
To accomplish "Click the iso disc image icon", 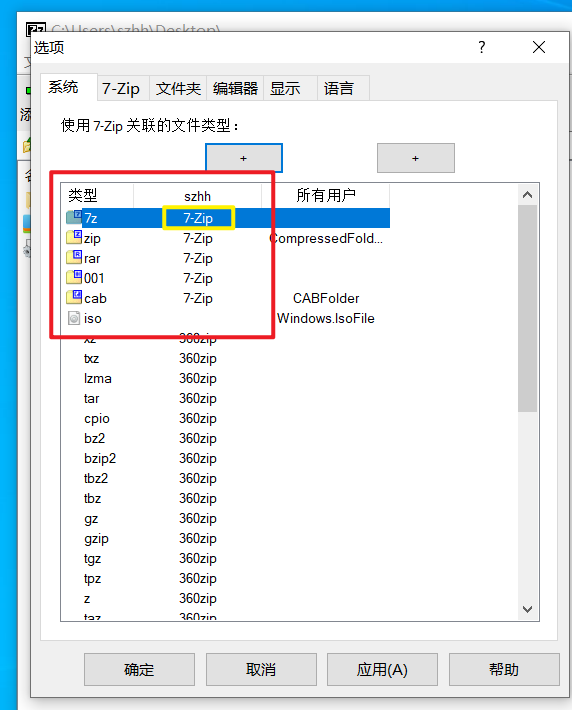I will click(x=74, y=318).
